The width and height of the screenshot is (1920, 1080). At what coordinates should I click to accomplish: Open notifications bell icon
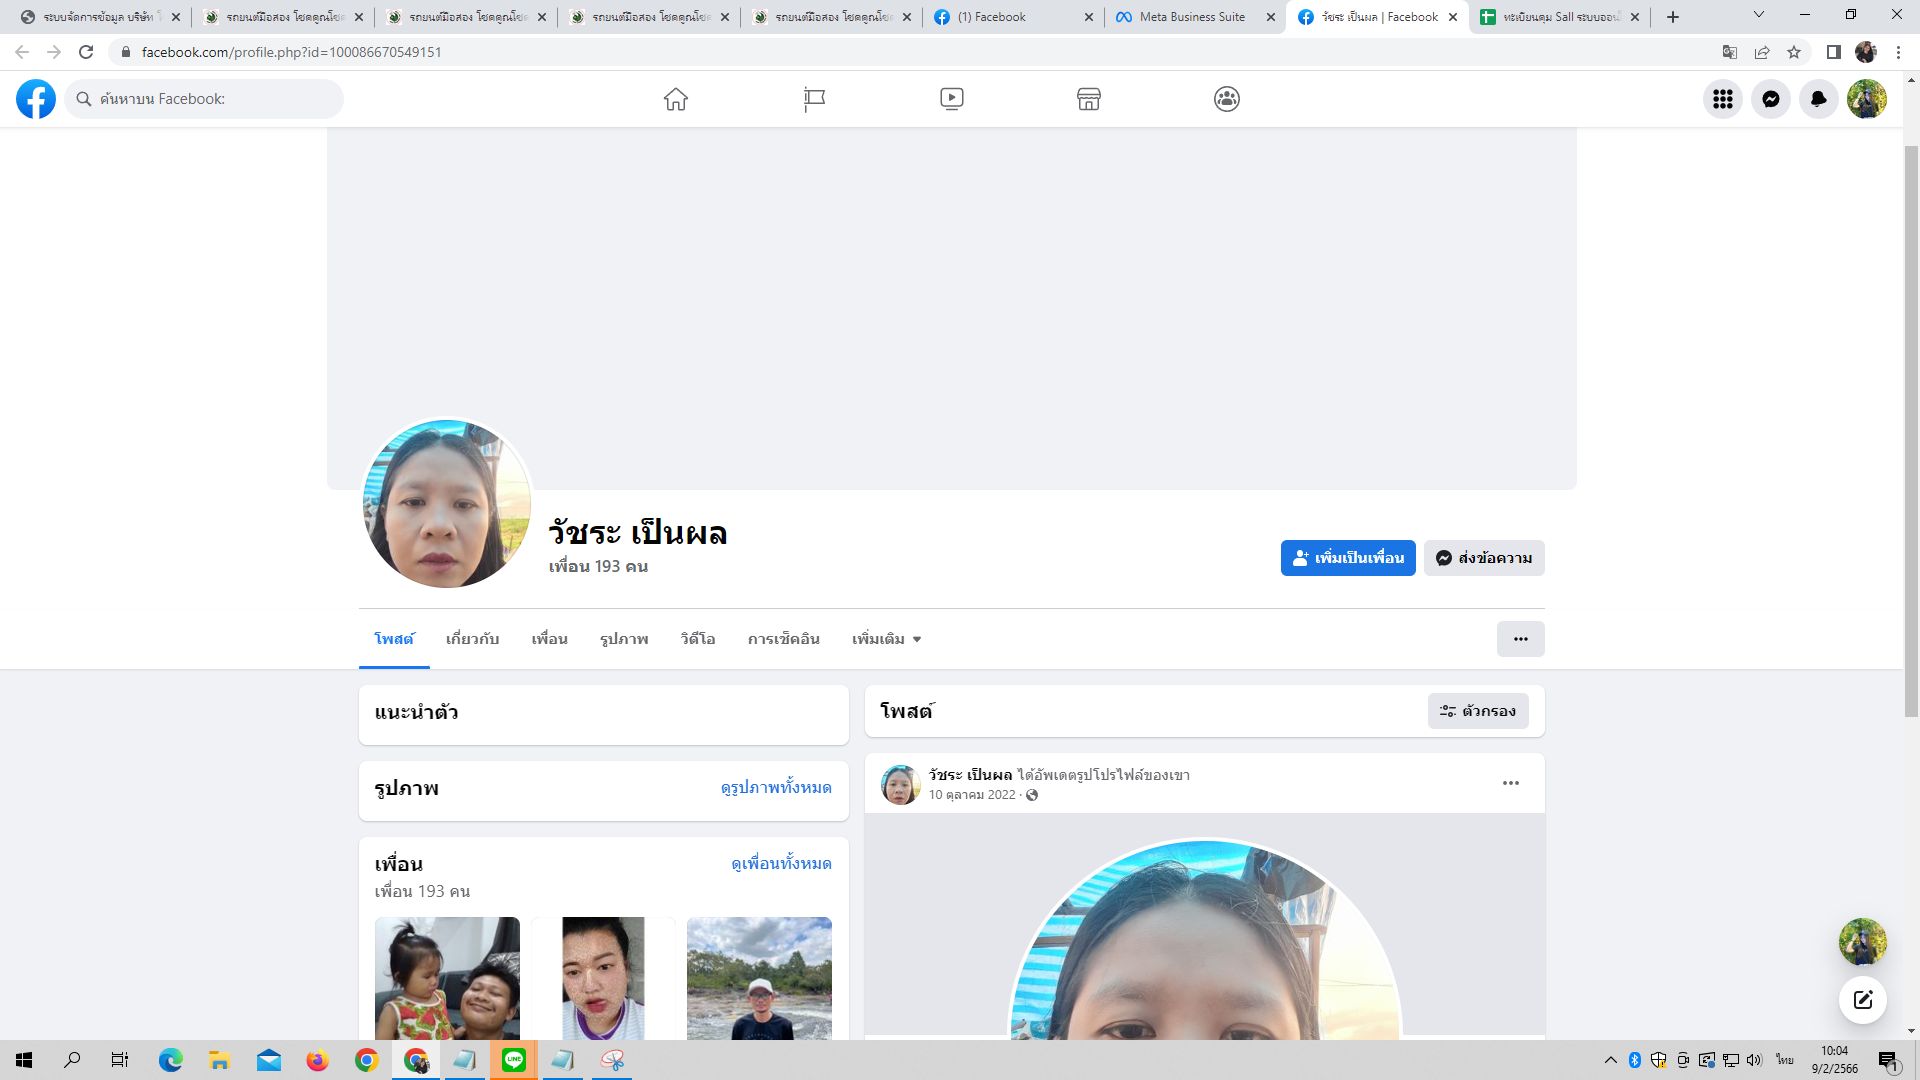(1818, 99)
